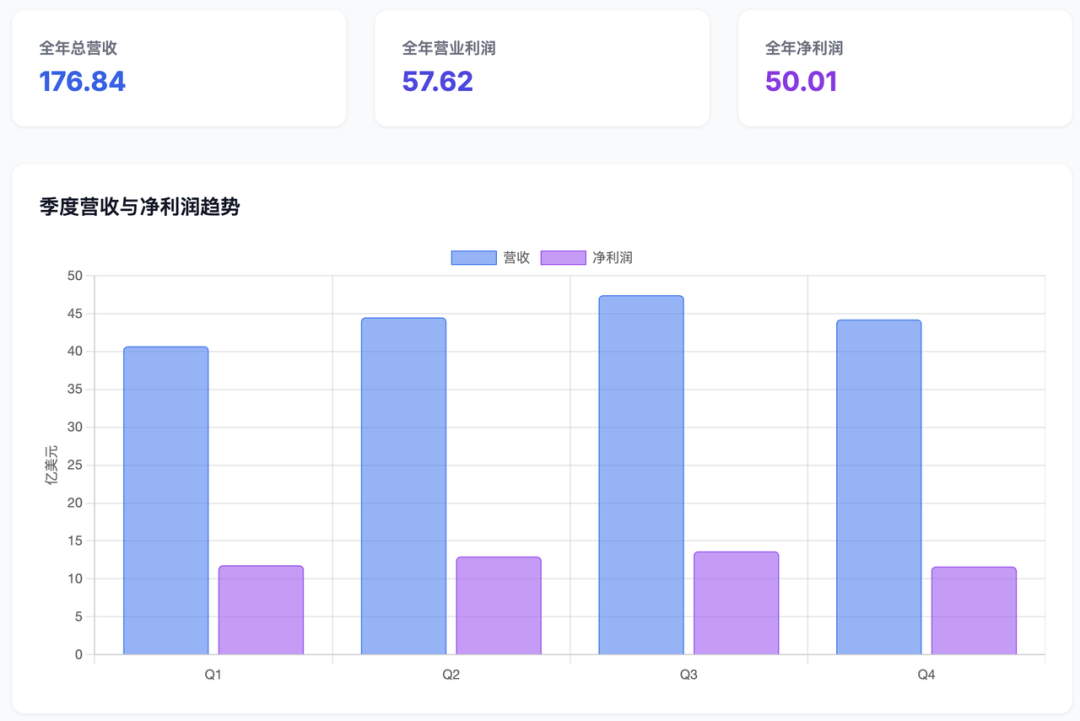The image size is (1080, 721).
Task: Toggle the 净利润 legend purple swatch
Action: click(563, 258)
